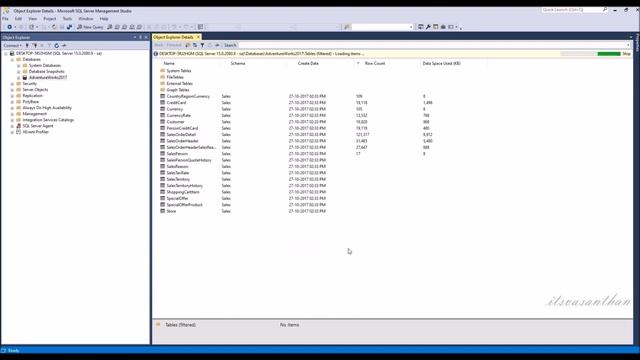Image resolution: width=640 pixels, height=360 pixels.
Task: Open the Connect dropdown in Object Explorer
Action: tap(13, 45)
